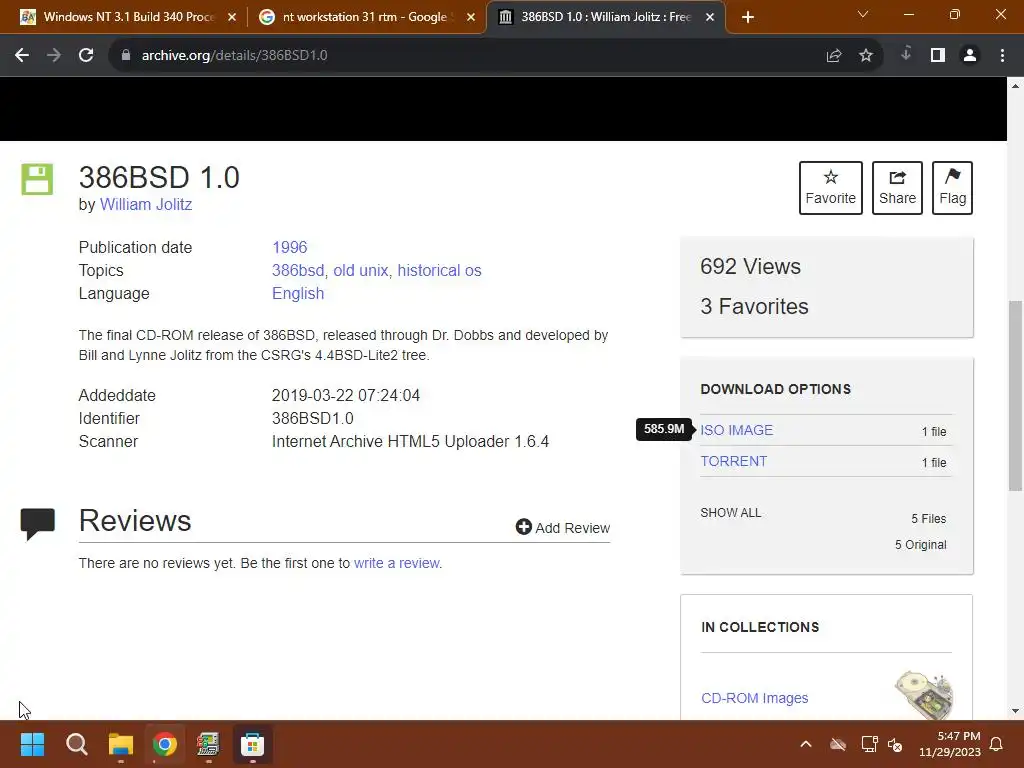Click the Chrome taskbar icon
Screen dimensions: 1024x768
click(165, 744)
